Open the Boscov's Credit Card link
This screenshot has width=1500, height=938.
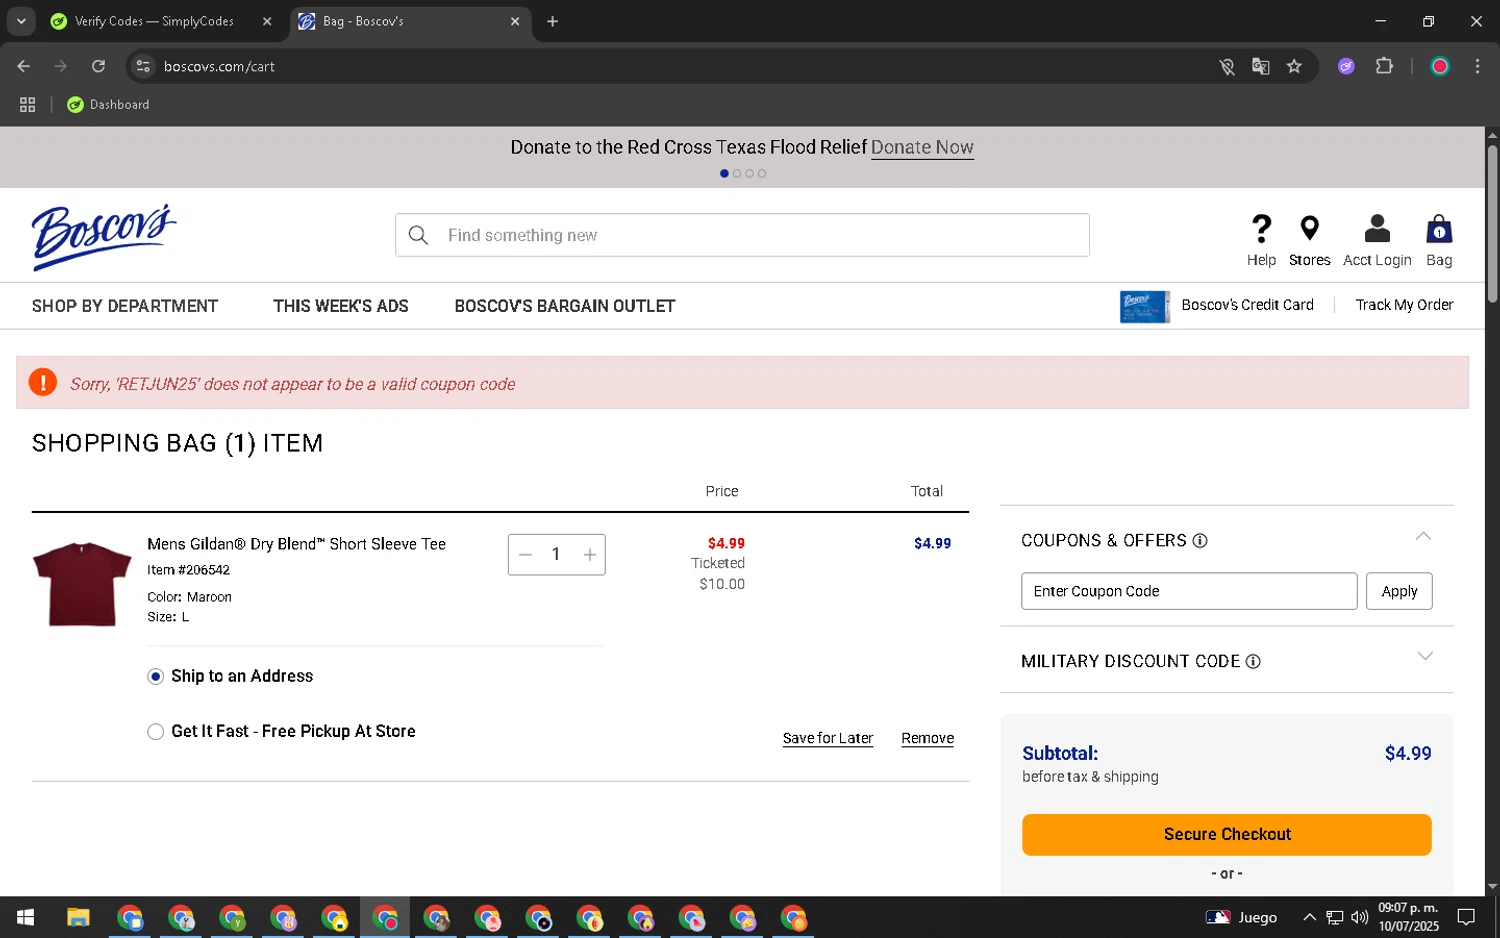coord(1247,305)
